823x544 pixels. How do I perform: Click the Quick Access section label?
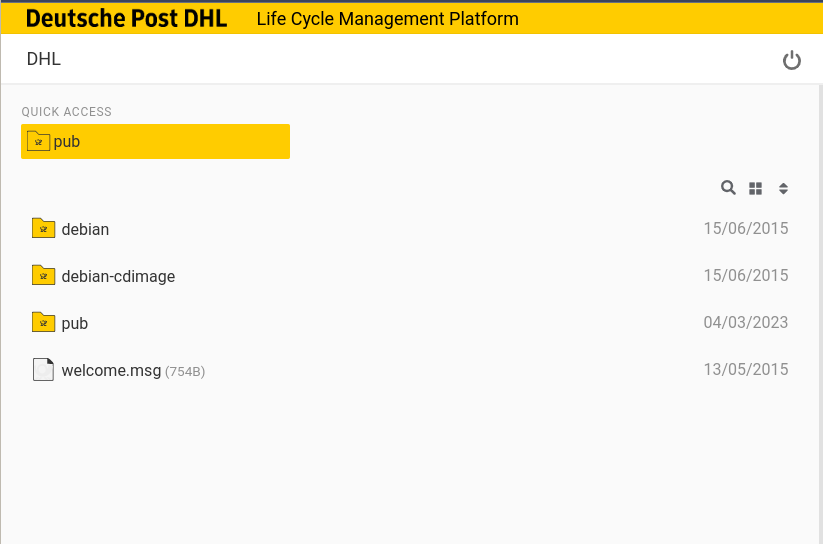click(x=67, y=112)
